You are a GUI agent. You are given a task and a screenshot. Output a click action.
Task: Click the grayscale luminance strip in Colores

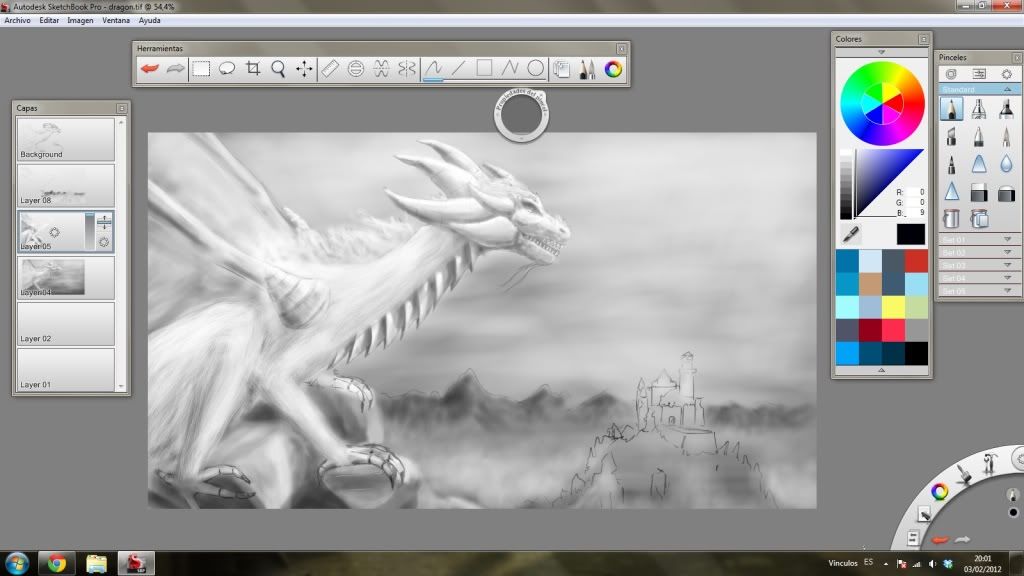pos(846,184)
